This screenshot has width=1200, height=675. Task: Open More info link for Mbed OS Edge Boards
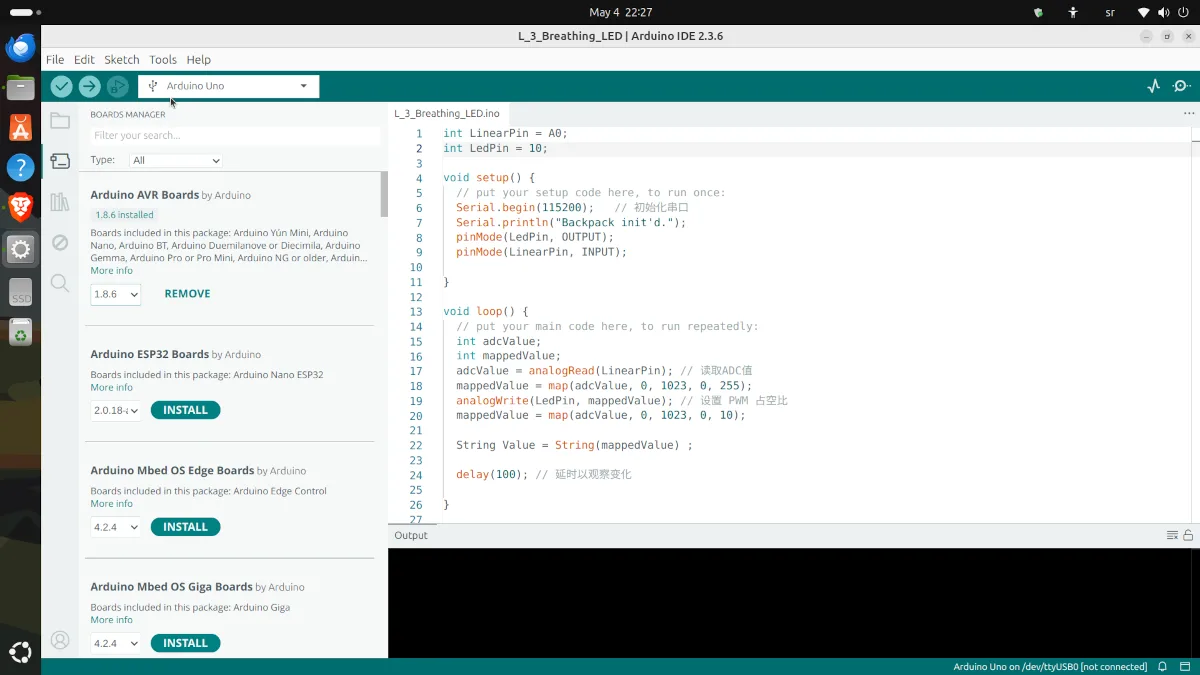point(111,503)
